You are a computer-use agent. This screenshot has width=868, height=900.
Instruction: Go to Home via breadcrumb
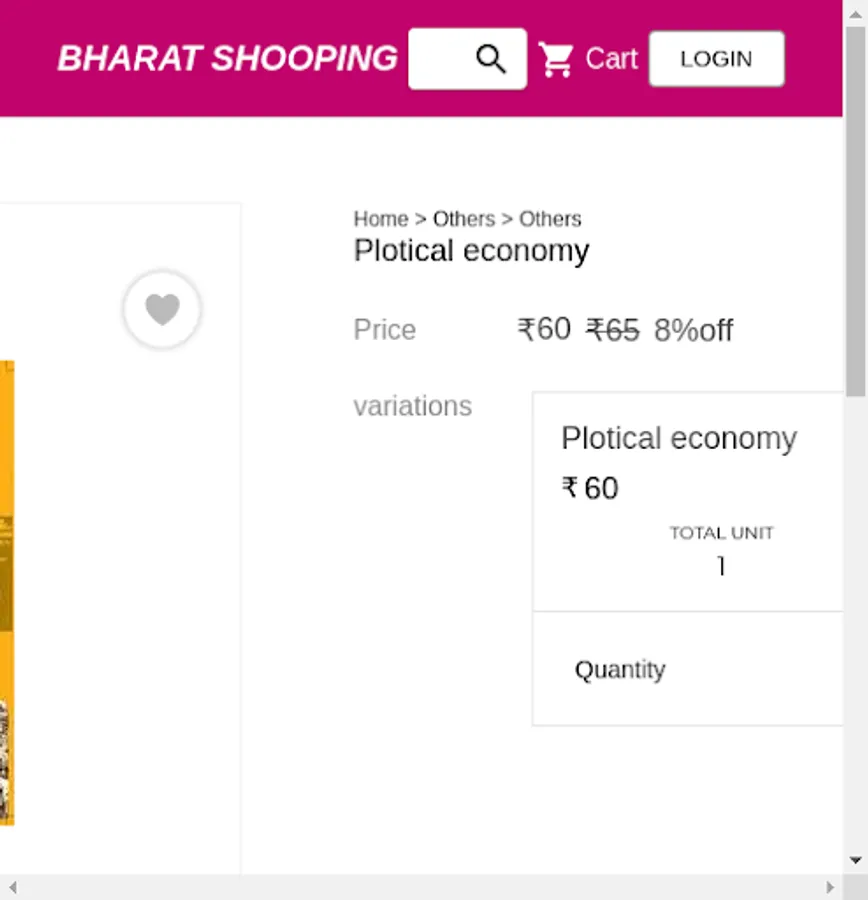381,219
